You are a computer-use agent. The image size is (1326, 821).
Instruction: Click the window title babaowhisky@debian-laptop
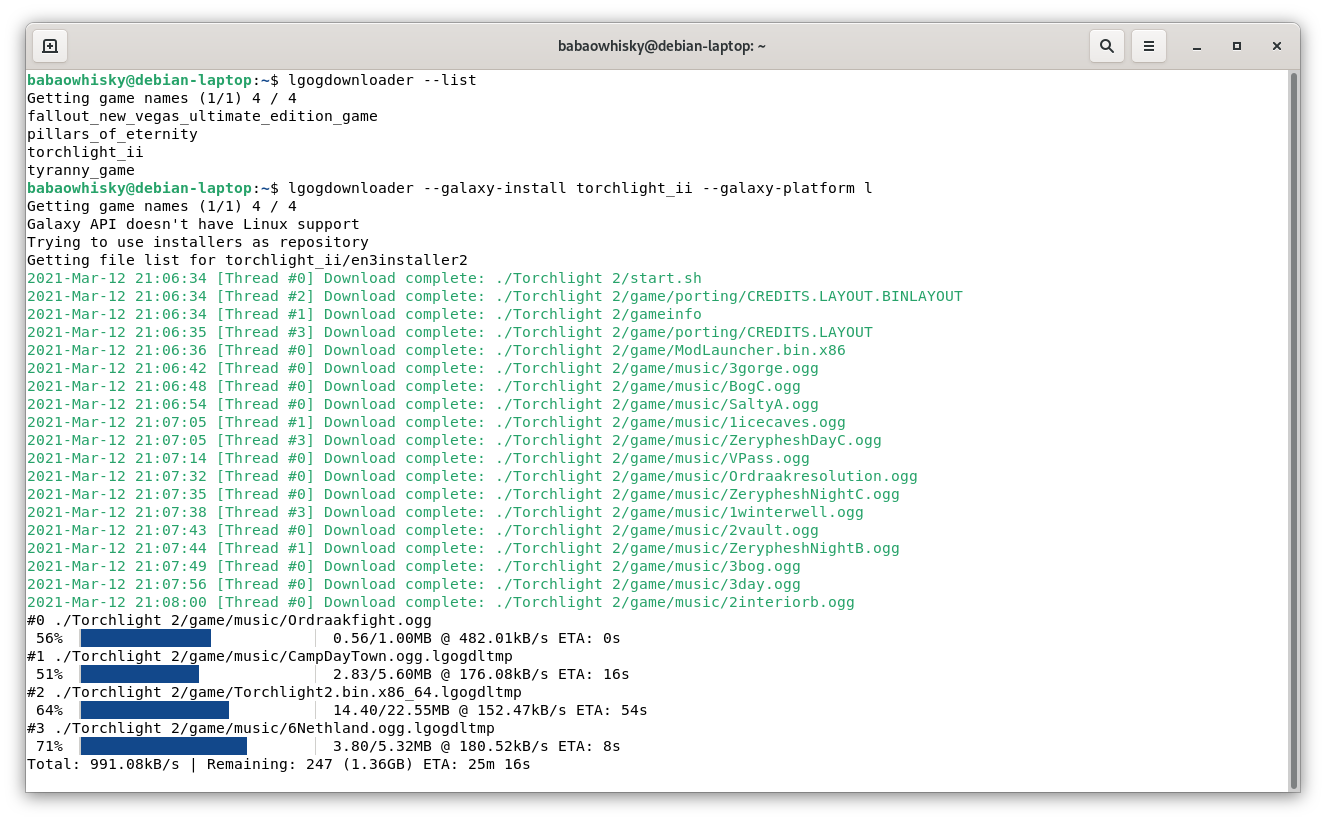[x=662, y=46]
